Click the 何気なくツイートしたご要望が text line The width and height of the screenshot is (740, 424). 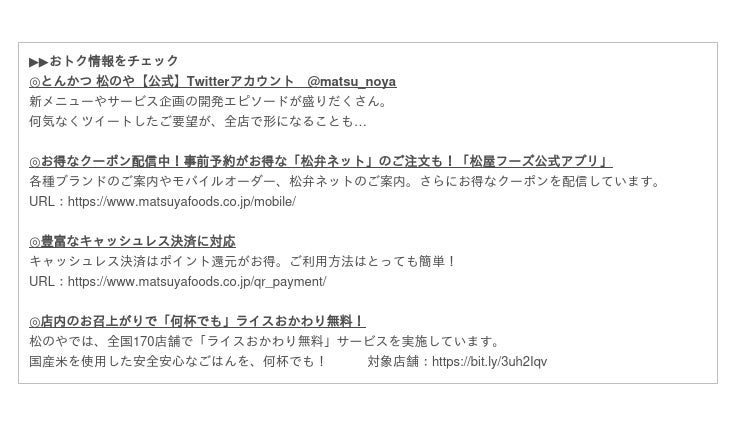click(198, 121)
